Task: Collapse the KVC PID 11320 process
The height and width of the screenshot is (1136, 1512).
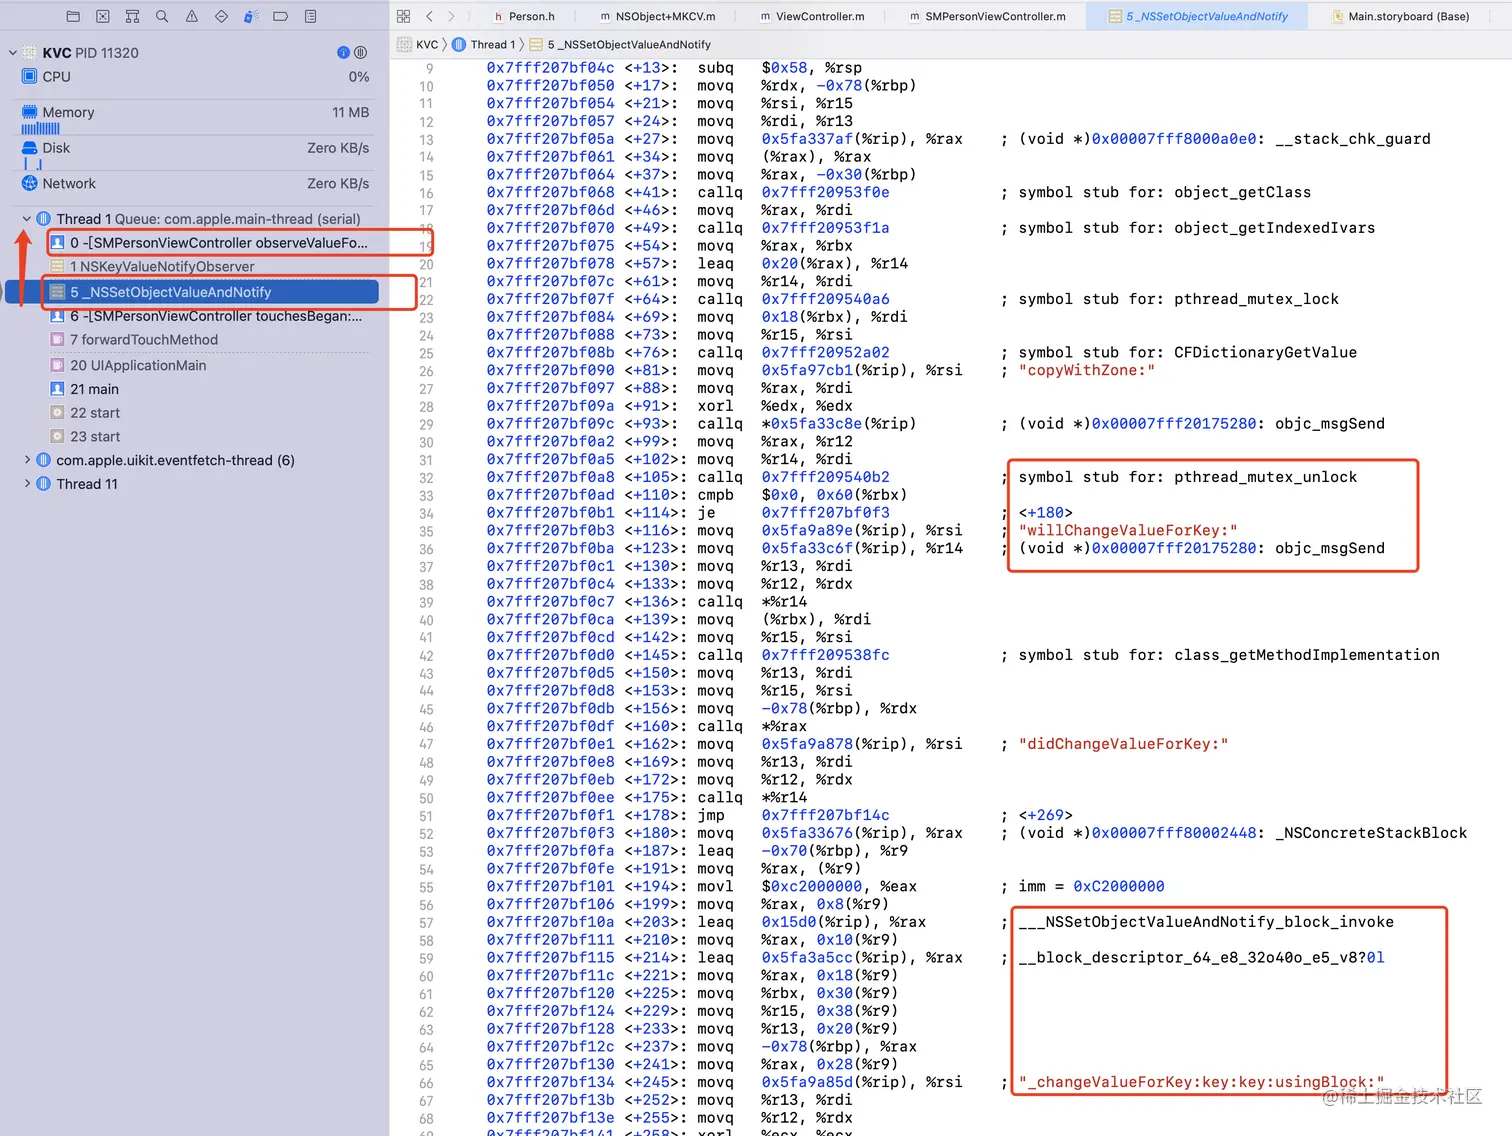Action: (x=13, y=52)
